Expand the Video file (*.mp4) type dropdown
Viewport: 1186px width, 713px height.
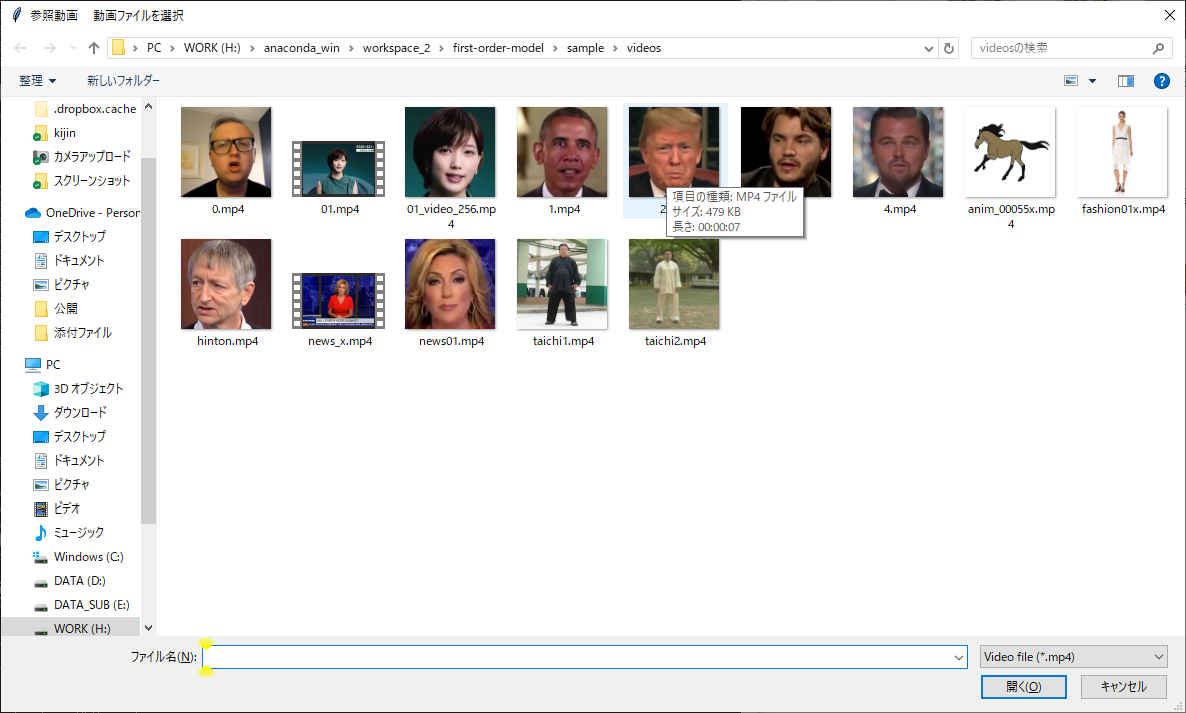pyautogui.click(x=1074, y=657)
